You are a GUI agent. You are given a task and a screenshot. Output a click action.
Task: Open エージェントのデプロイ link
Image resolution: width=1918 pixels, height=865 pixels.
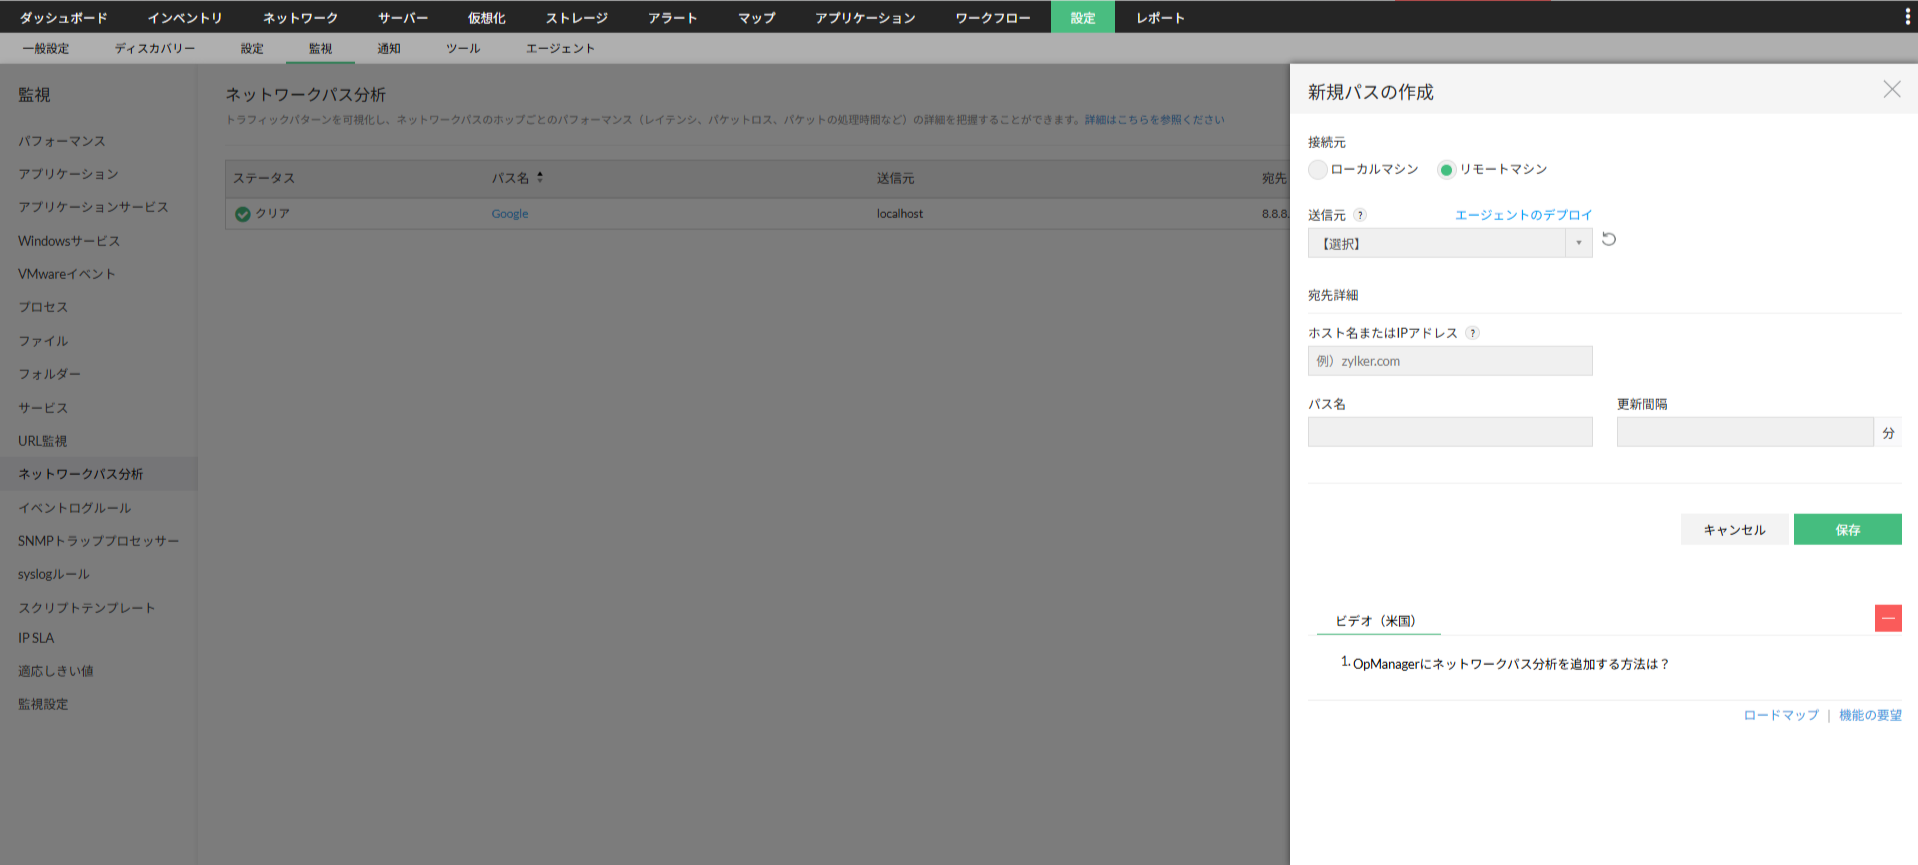[x=1523, y=215]
